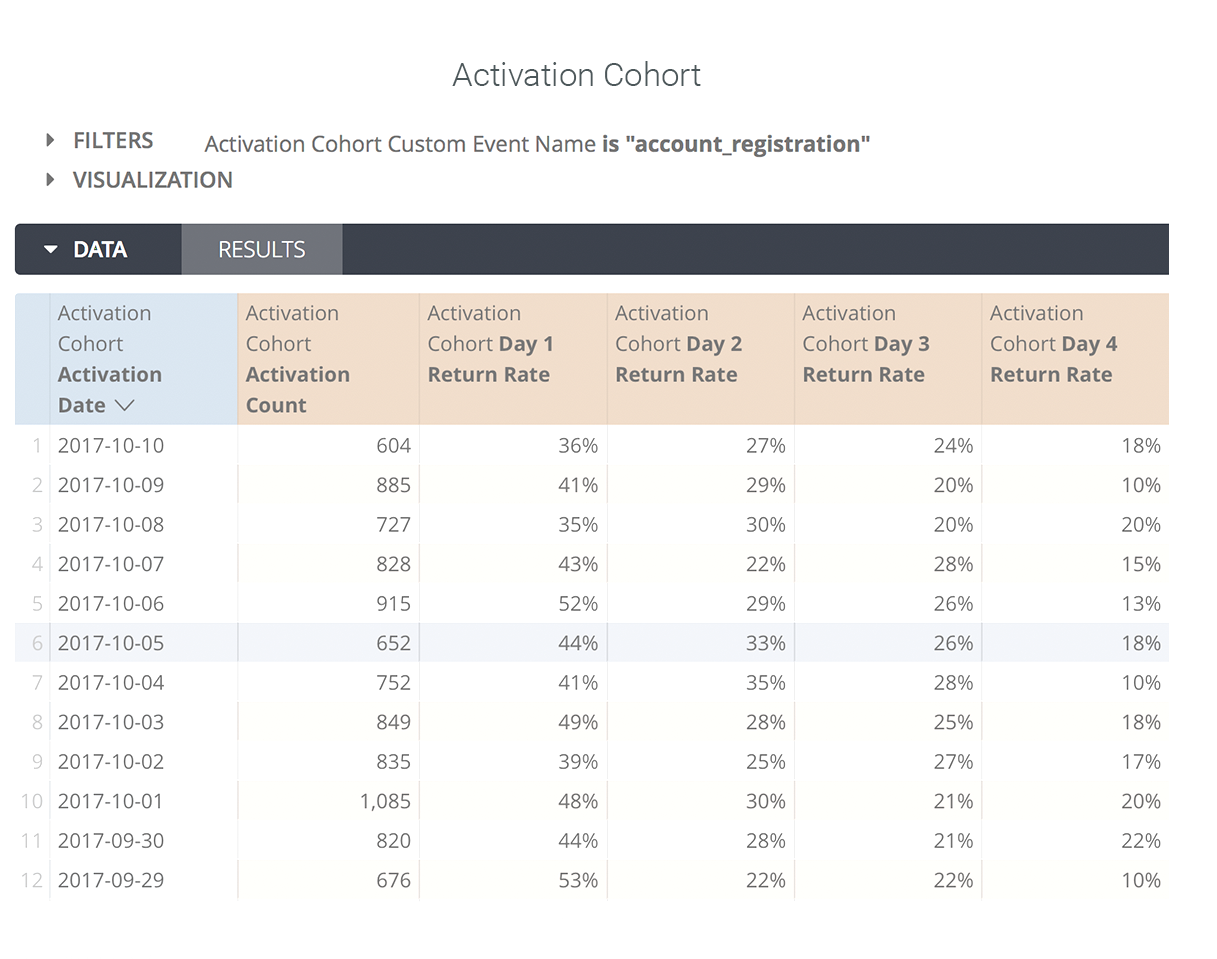Expand the FILTERS section triangle
Screen dimensions: 1217x959
tap(51, 141)
